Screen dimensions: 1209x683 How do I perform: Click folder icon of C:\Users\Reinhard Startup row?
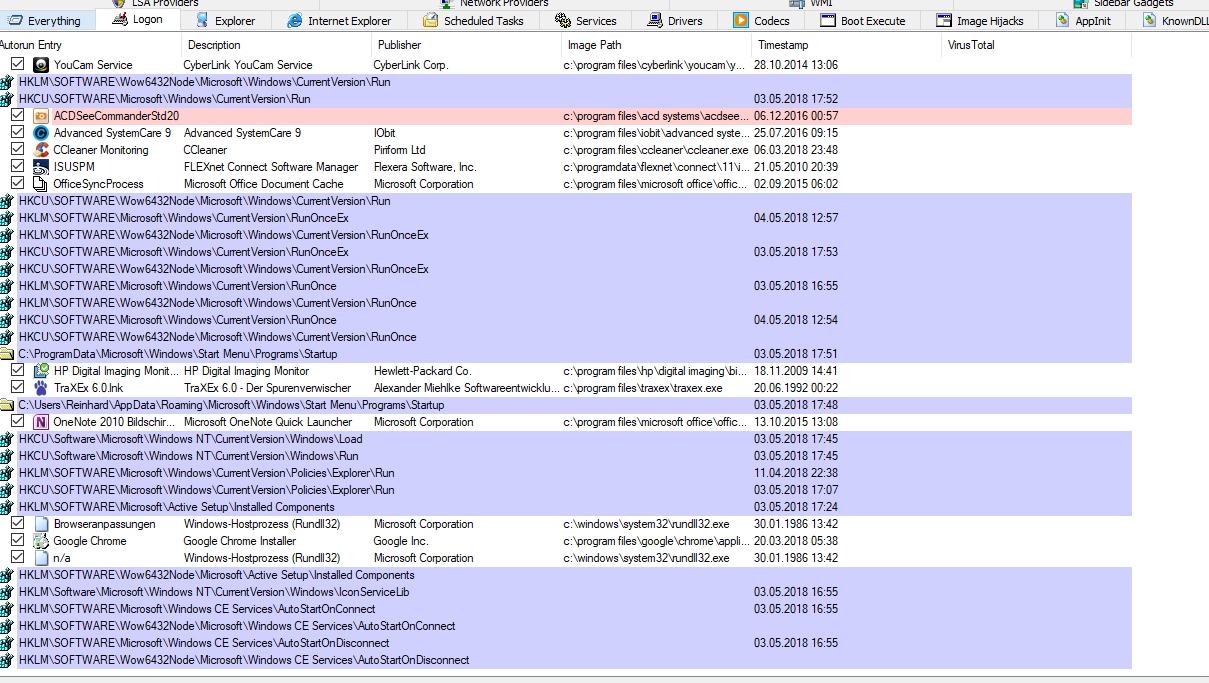7,405
